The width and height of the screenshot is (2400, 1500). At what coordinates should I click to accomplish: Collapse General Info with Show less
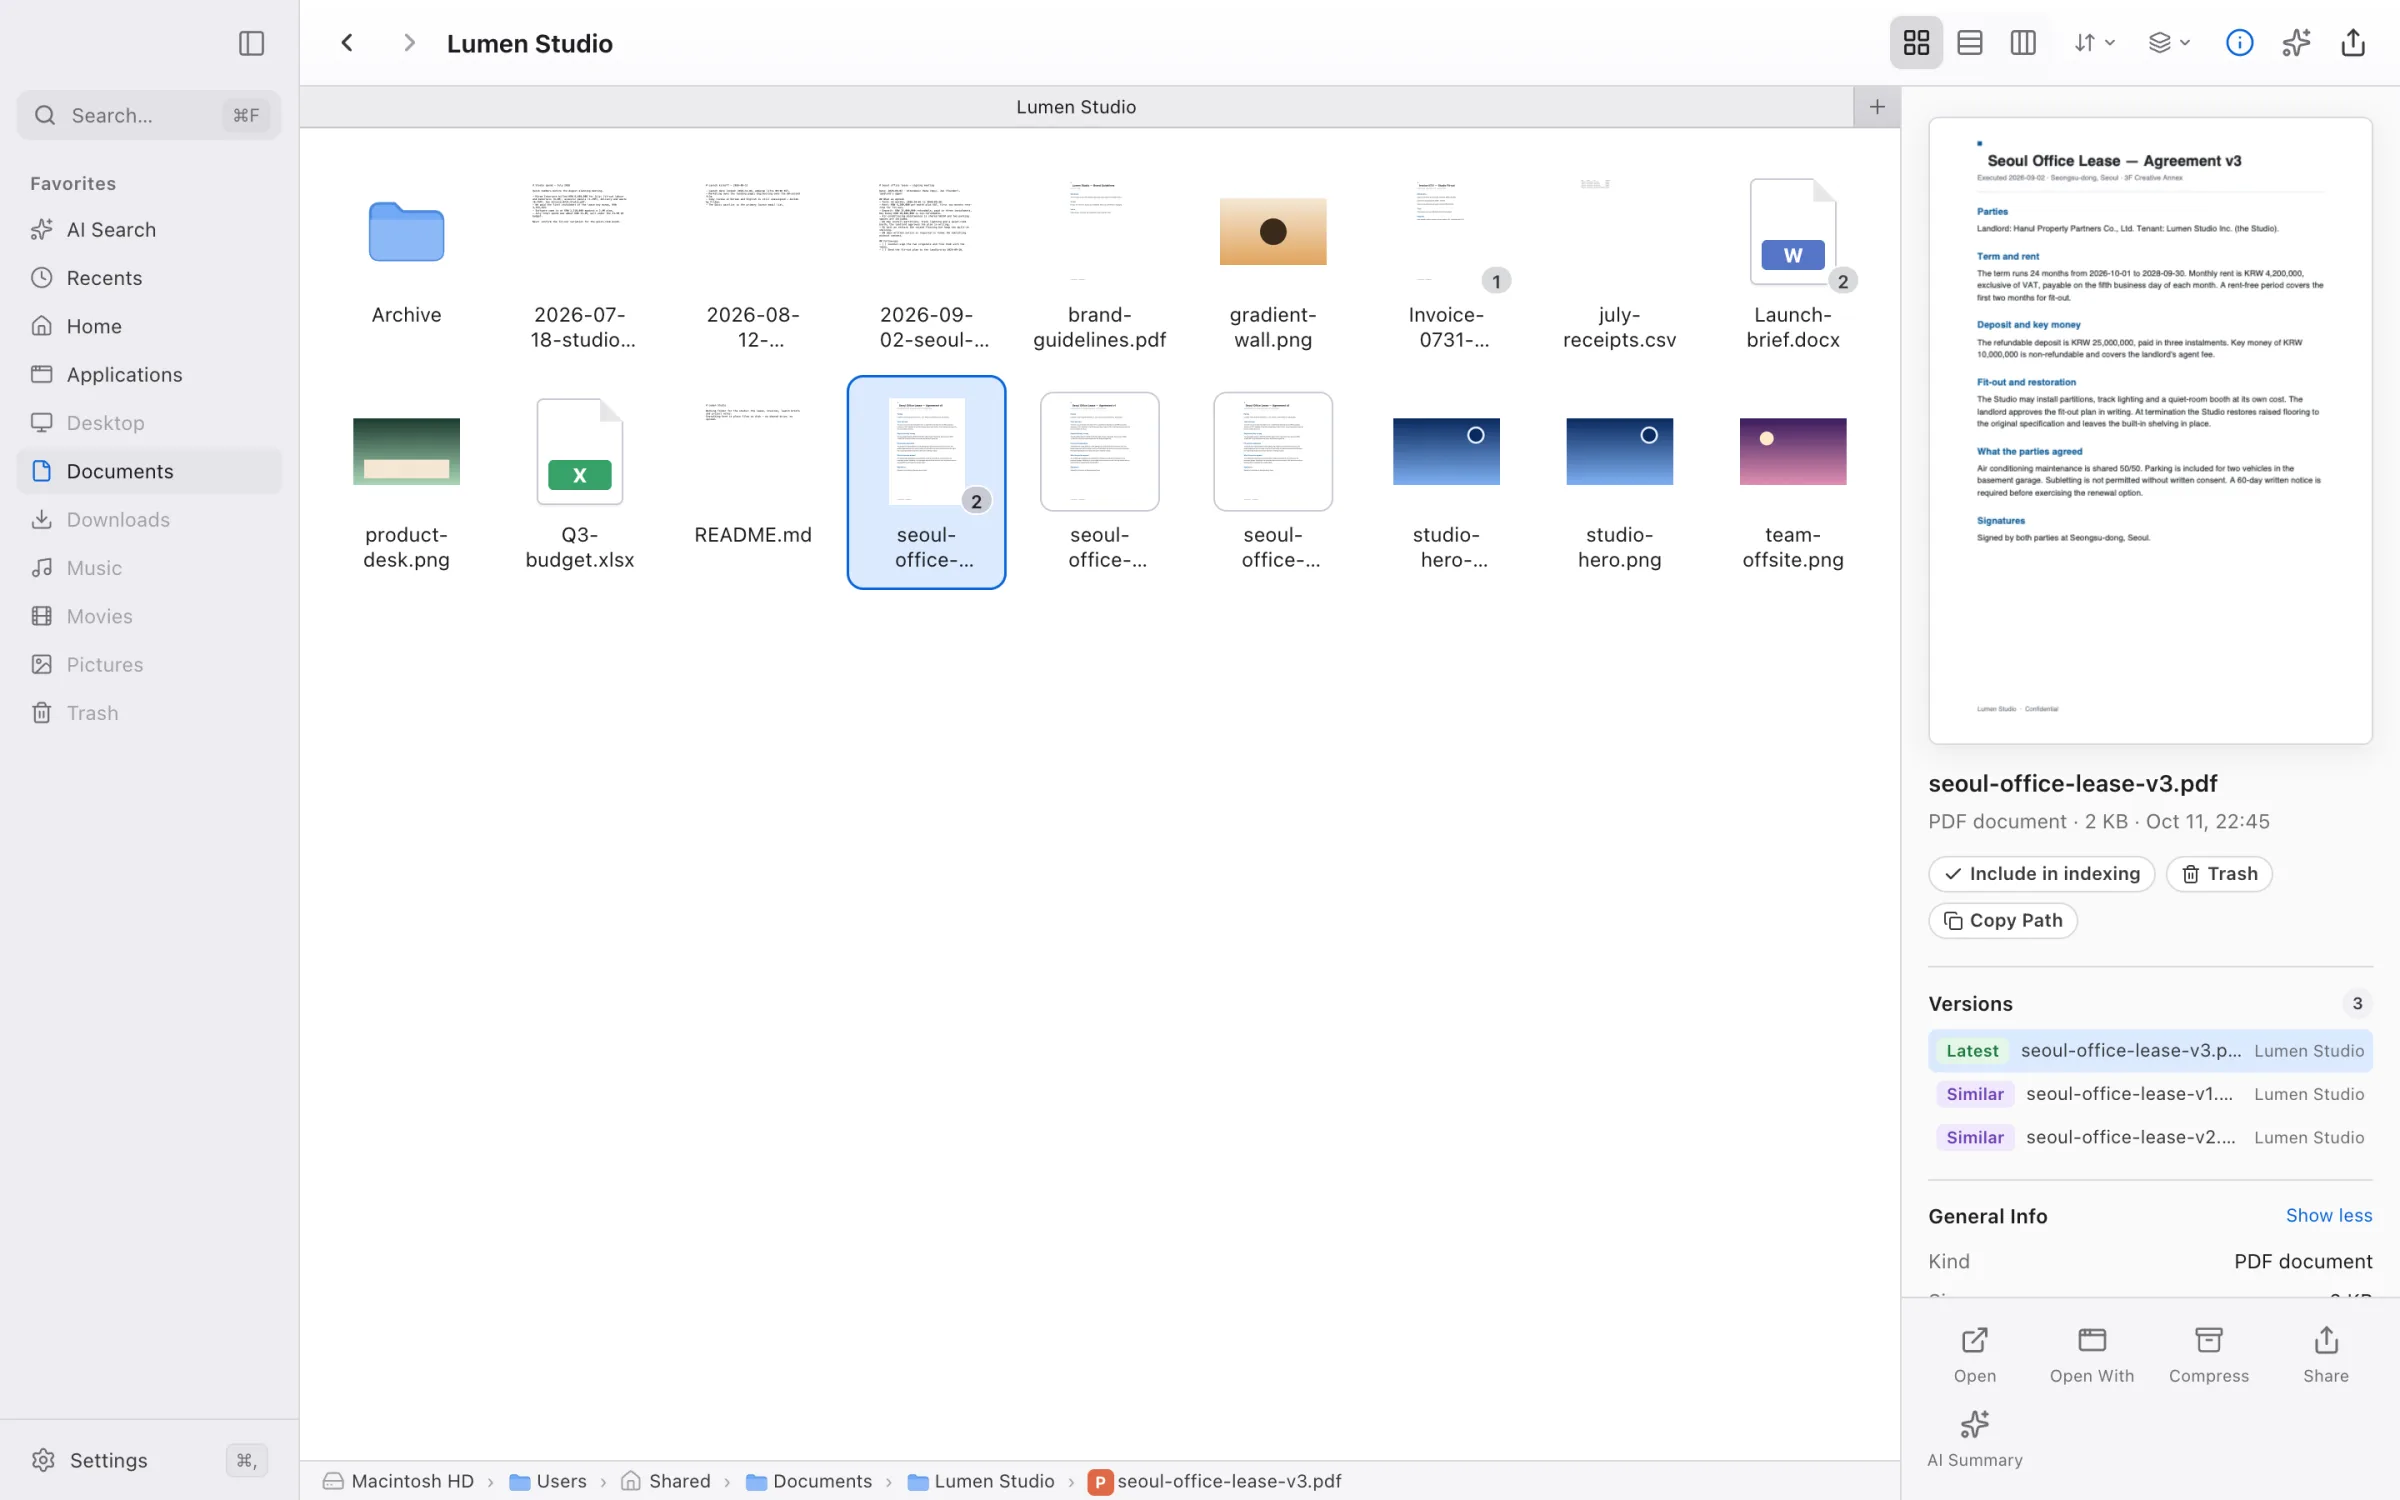(2328, 1216)
